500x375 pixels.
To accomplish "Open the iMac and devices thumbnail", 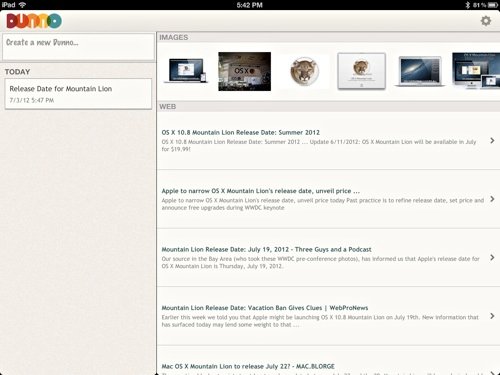I will [x=476, y=71].
